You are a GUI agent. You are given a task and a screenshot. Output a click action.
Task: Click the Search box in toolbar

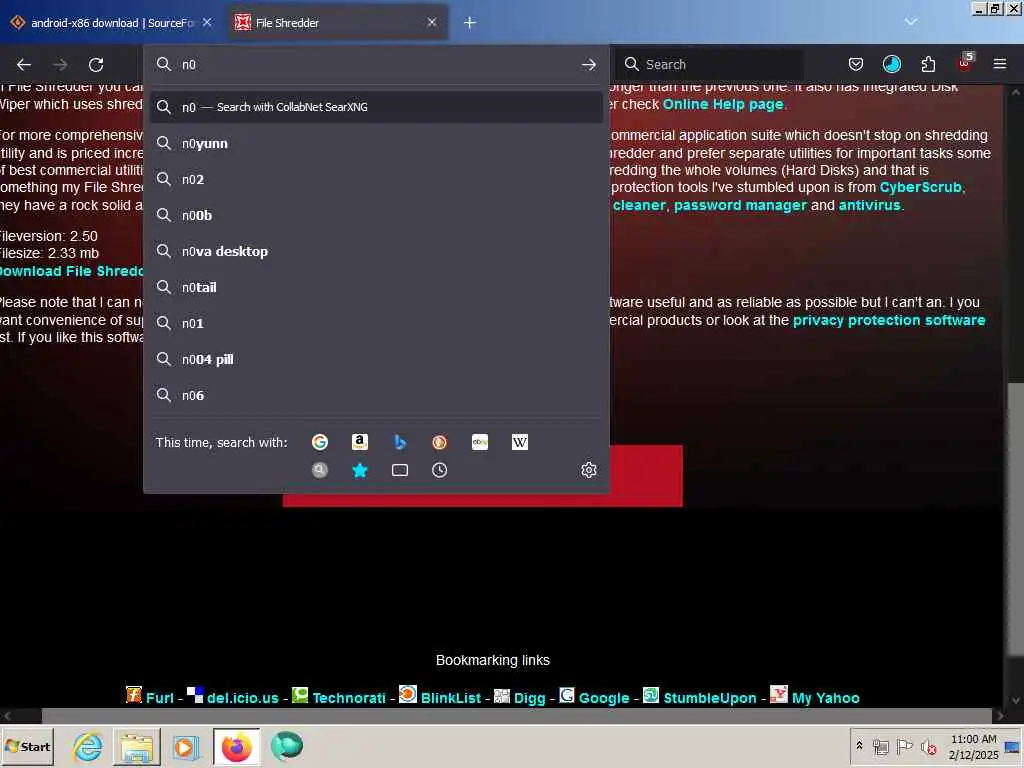coord(709,64)
